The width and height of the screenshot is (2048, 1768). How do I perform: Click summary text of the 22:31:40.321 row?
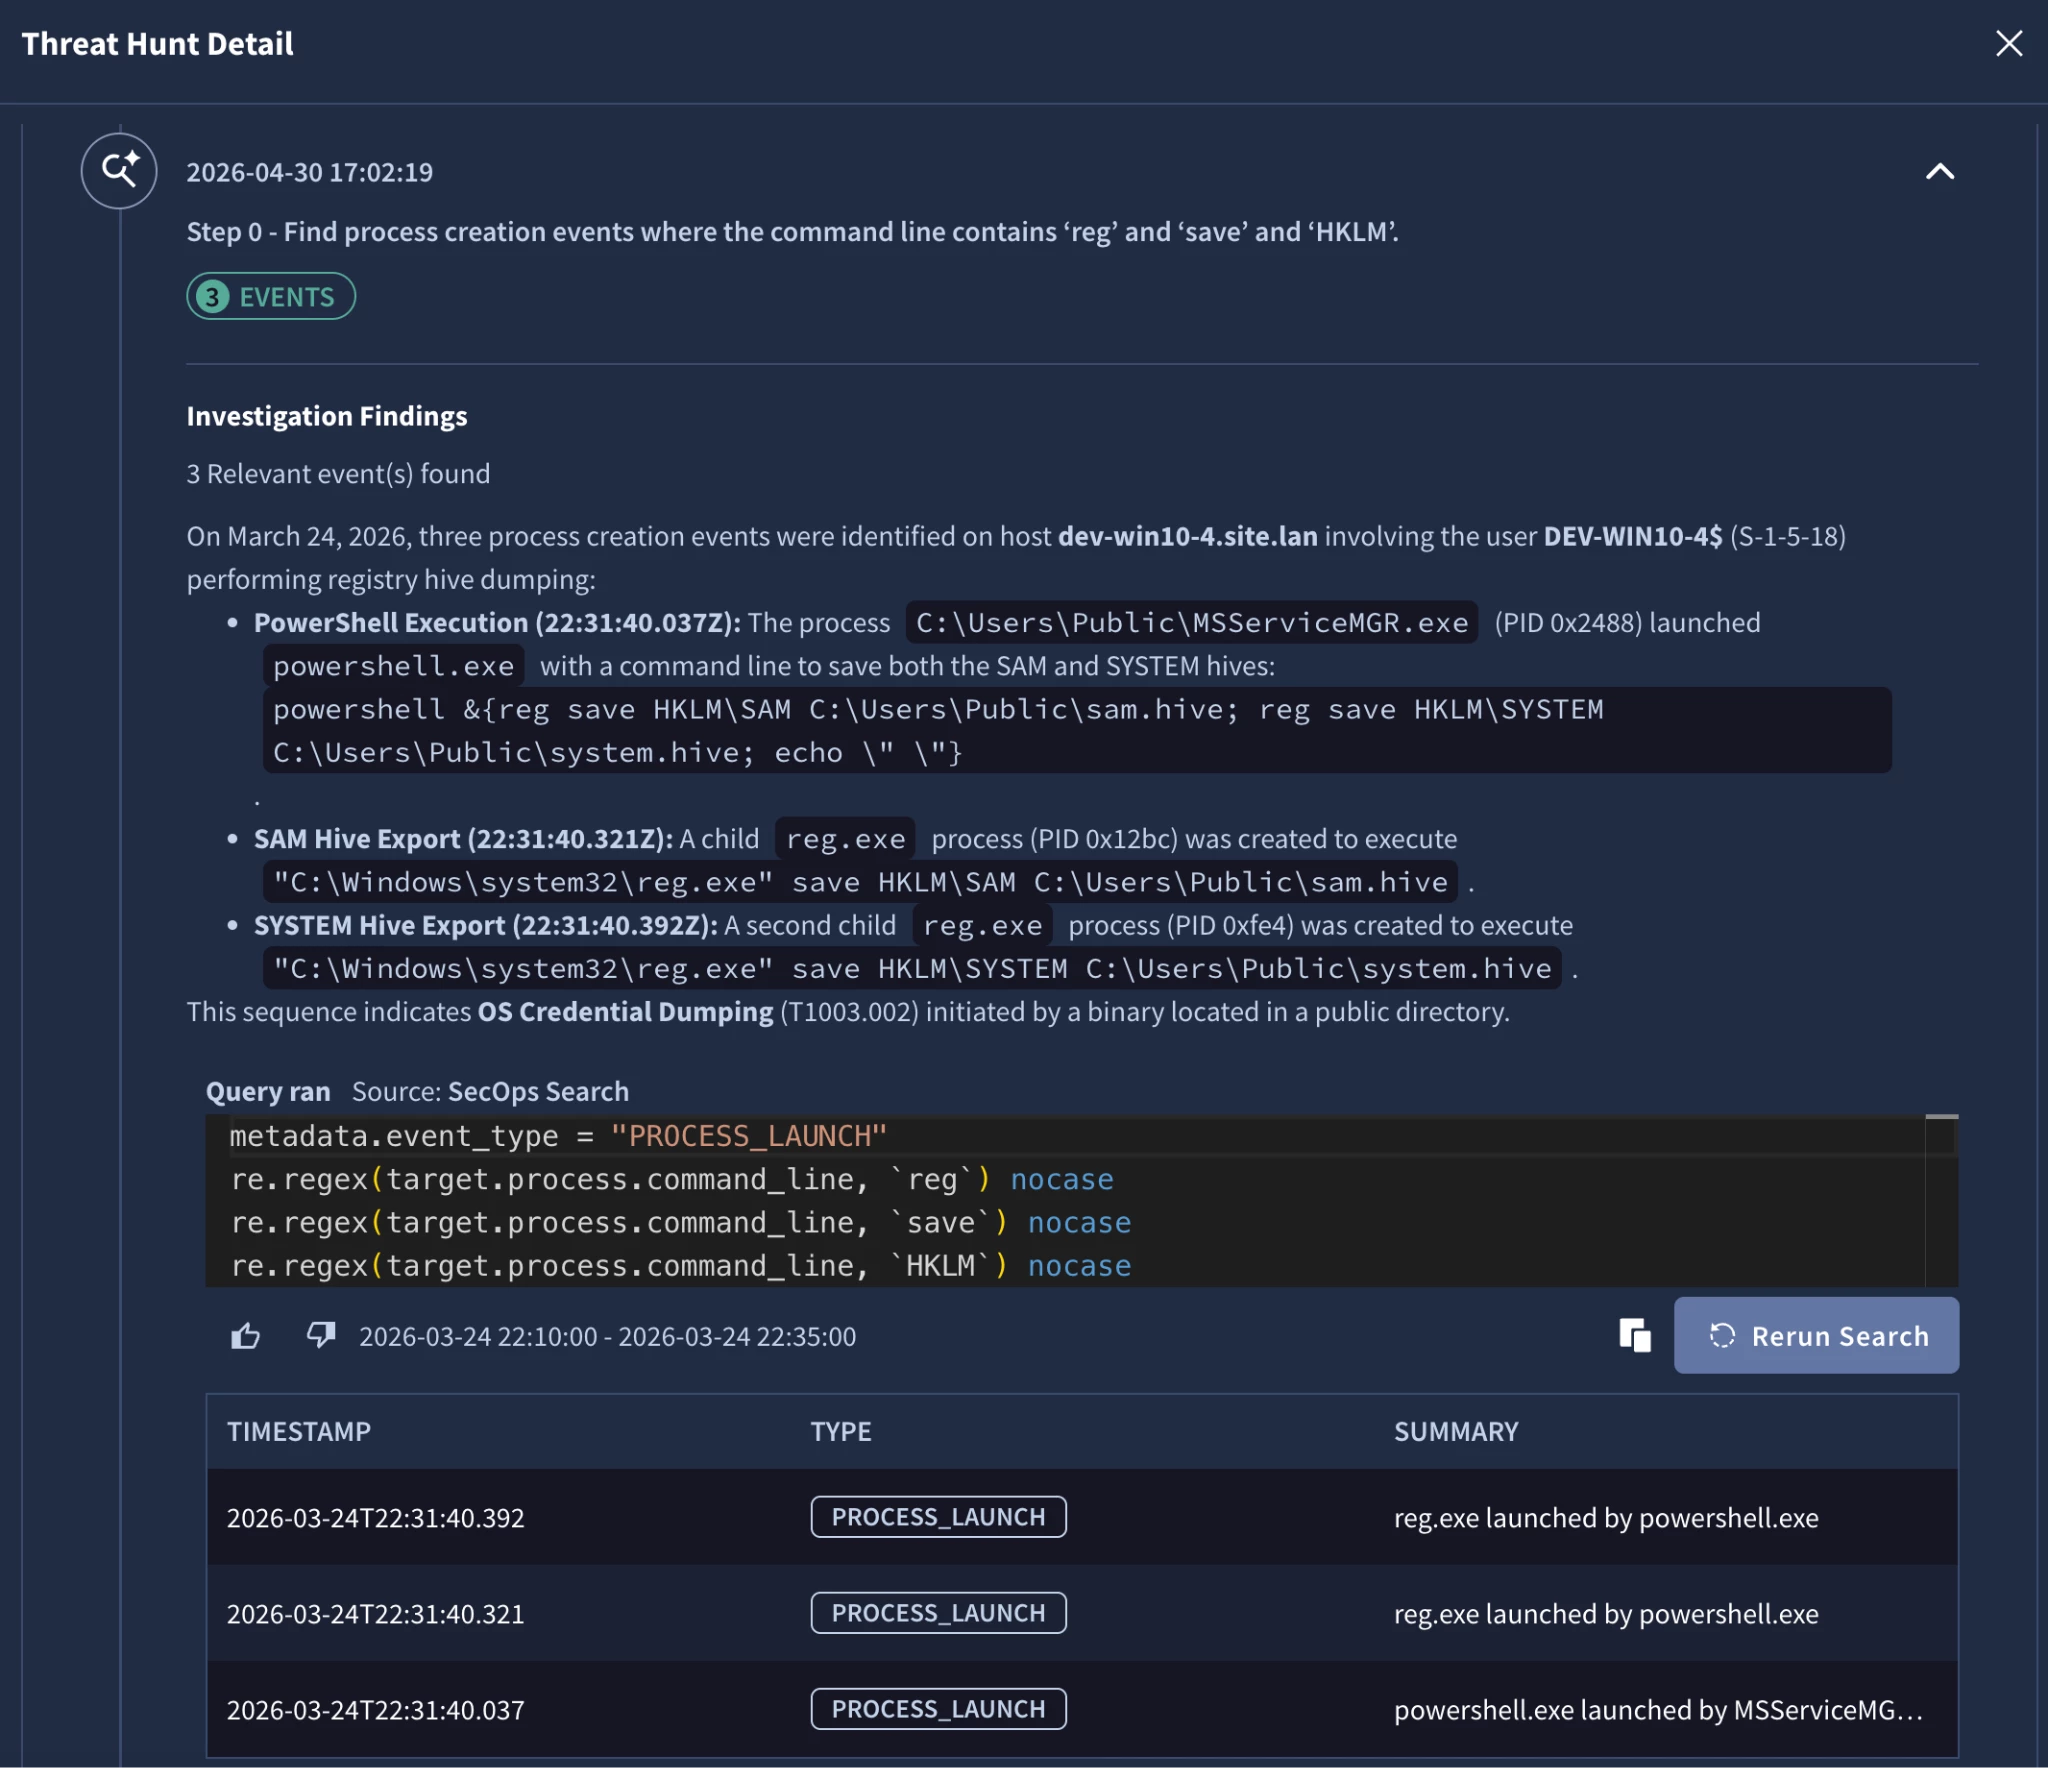coord(1606,1613)
